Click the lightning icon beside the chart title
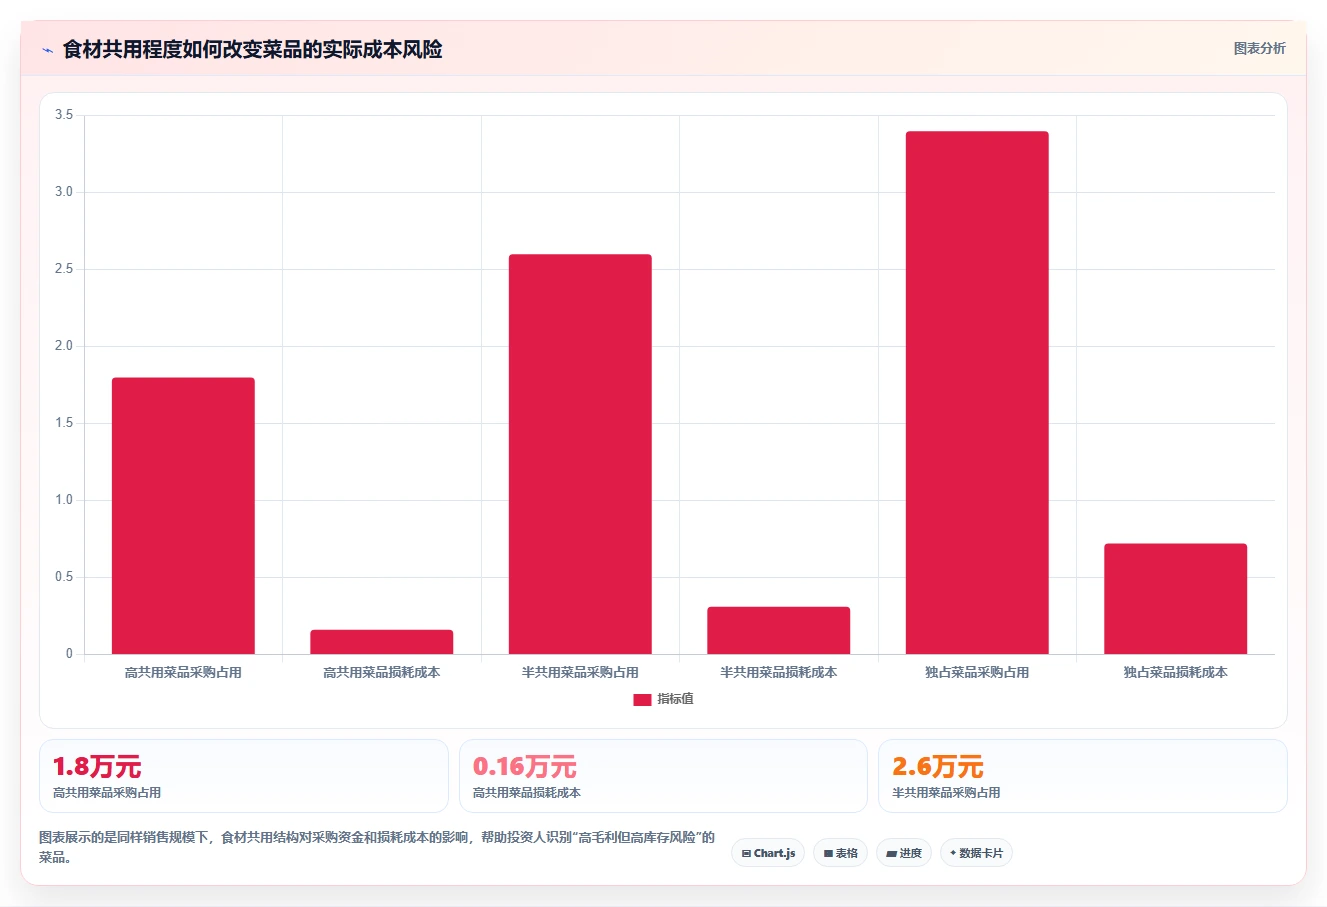 (47, 50)
